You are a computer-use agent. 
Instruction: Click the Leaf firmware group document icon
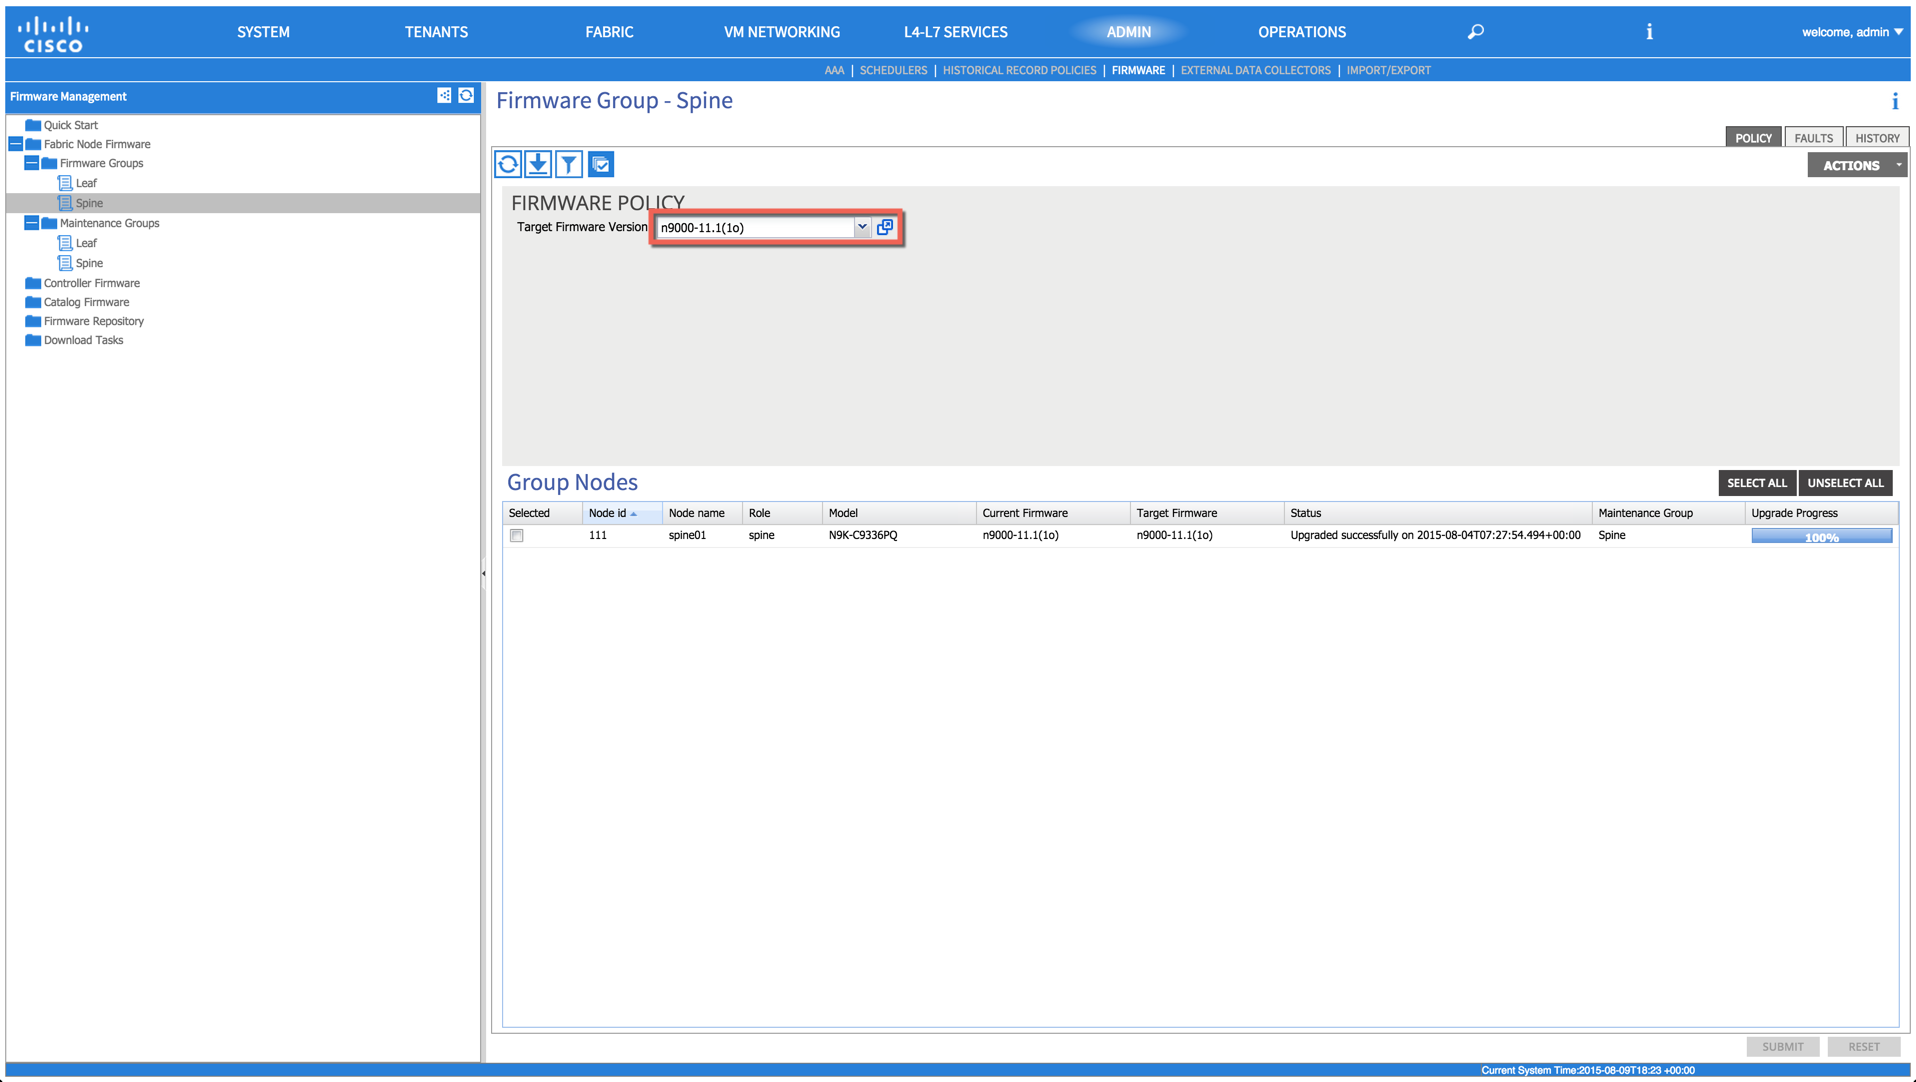click(65, 183)
